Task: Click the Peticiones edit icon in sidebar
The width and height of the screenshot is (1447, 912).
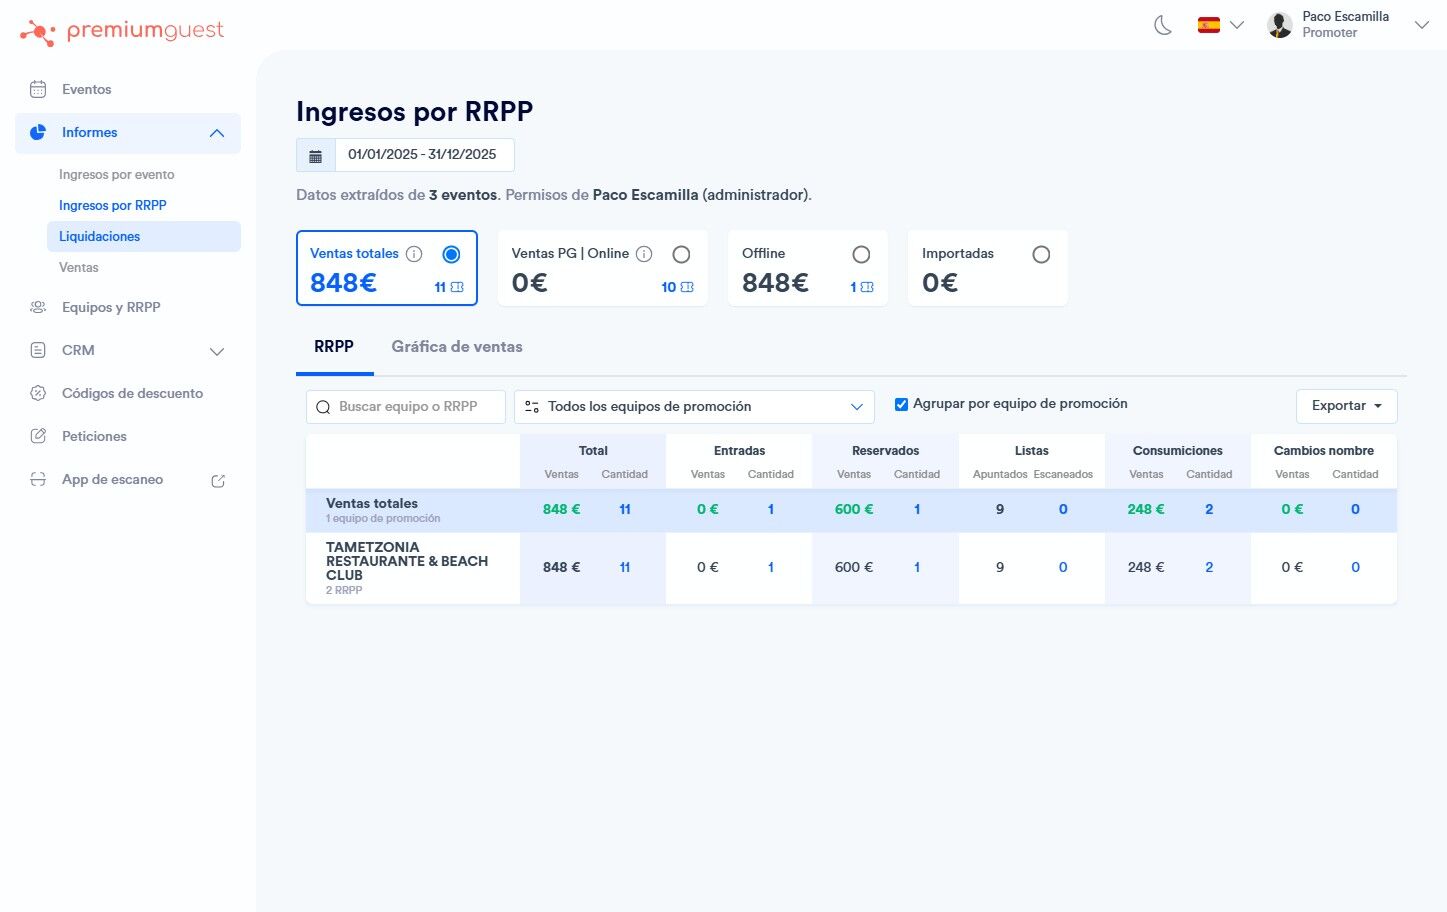Action: (x=38, y=436)
